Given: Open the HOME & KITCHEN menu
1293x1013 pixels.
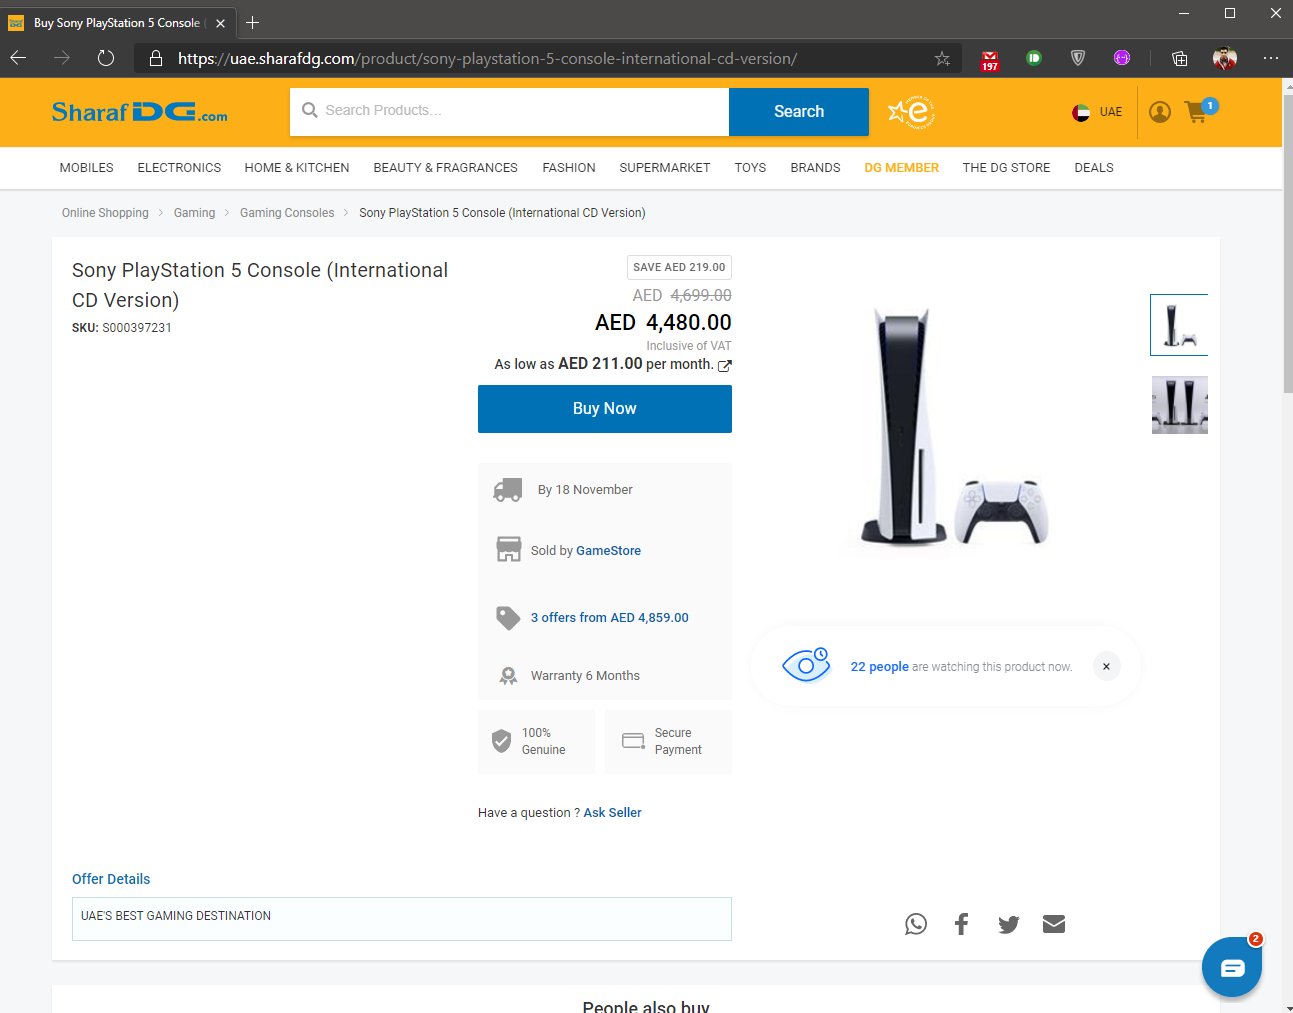Looking at the screenshot, I should tap(297, 168).
